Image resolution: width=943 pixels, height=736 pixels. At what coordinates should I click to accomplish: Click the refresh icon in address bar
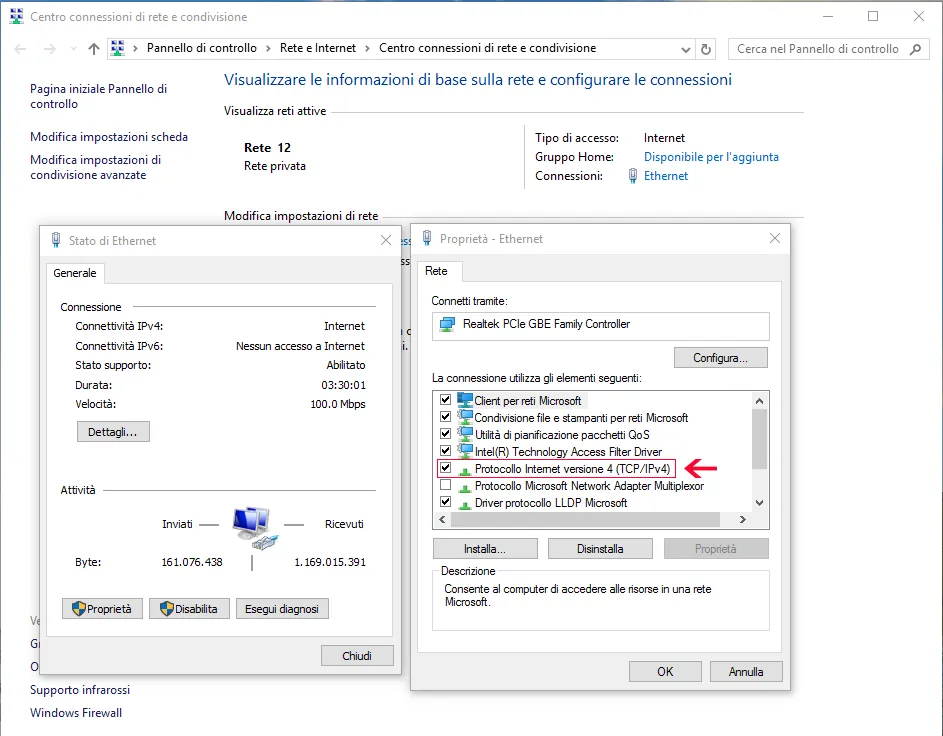click(x=707, y=49)
